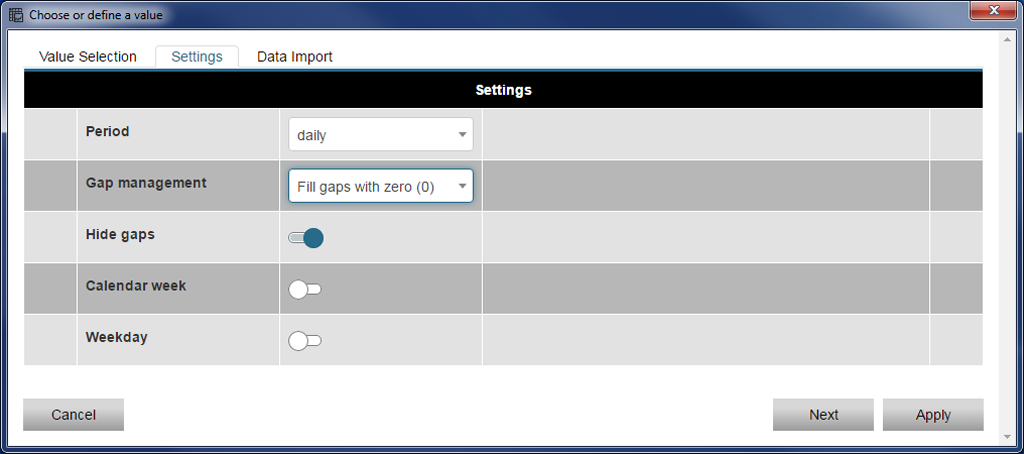Switch to the Value Selection tab
This screenshot has width=1024, height=454.
(x=88, y=57)
